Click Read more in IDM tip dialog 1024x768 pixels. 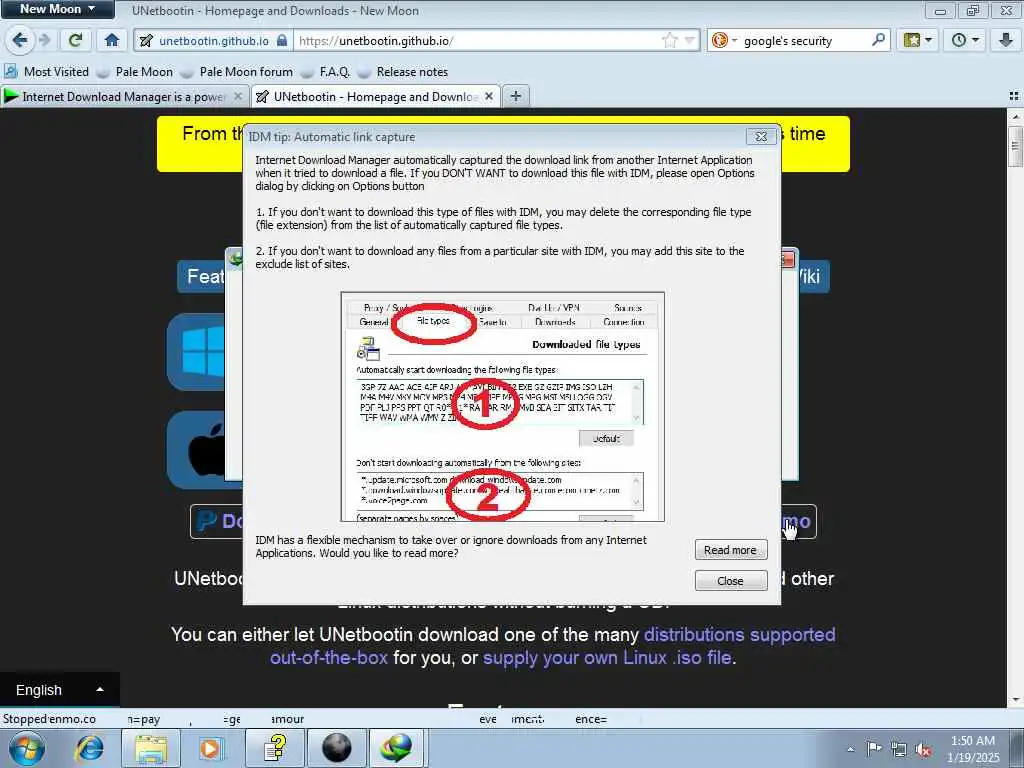click(x=730, y=550)
